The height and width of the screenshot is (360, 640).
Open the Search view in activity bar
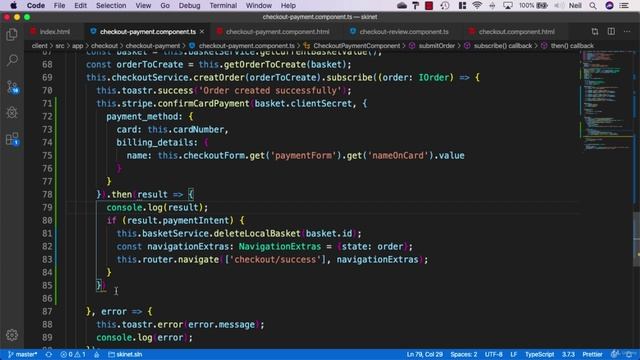point(12,60)
